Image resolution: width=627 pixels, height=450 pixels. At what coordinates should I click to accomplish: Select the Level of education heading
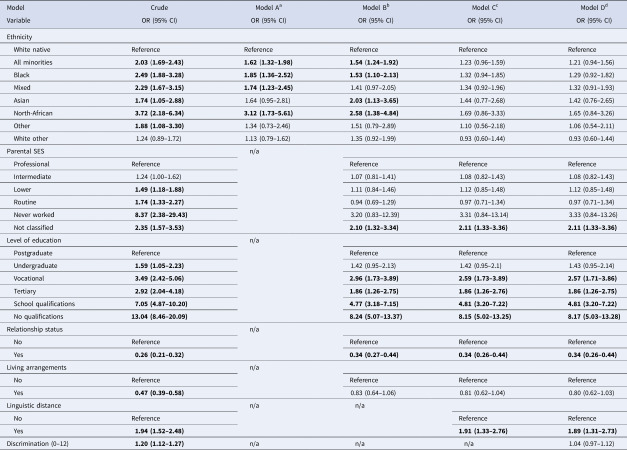34,240
